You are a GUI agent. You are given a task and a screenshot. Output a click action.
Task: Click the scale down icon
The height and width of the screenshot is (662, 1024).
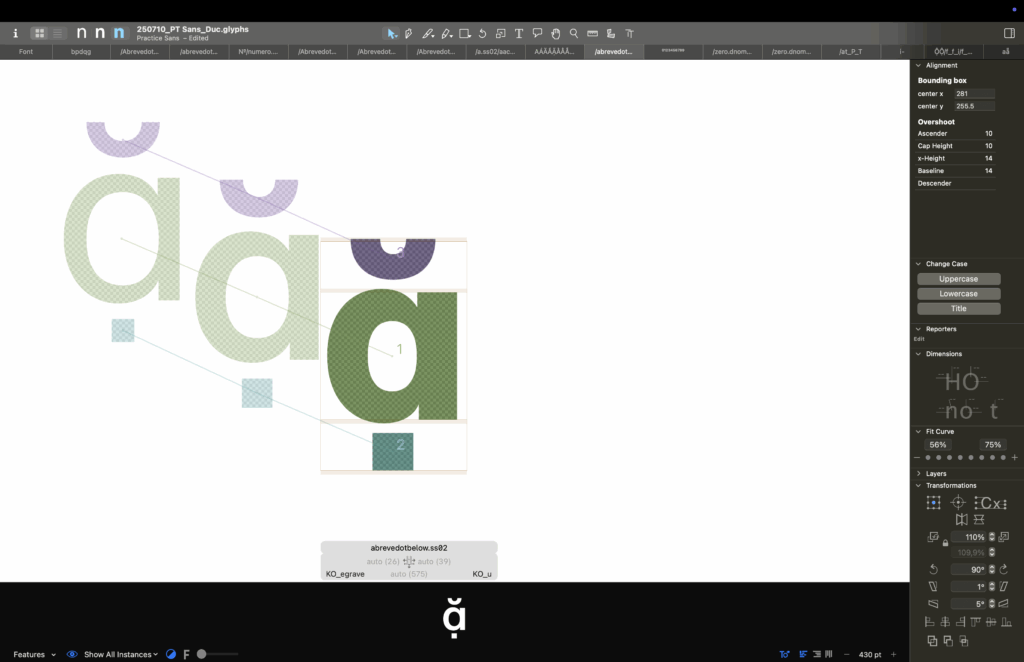933,537
